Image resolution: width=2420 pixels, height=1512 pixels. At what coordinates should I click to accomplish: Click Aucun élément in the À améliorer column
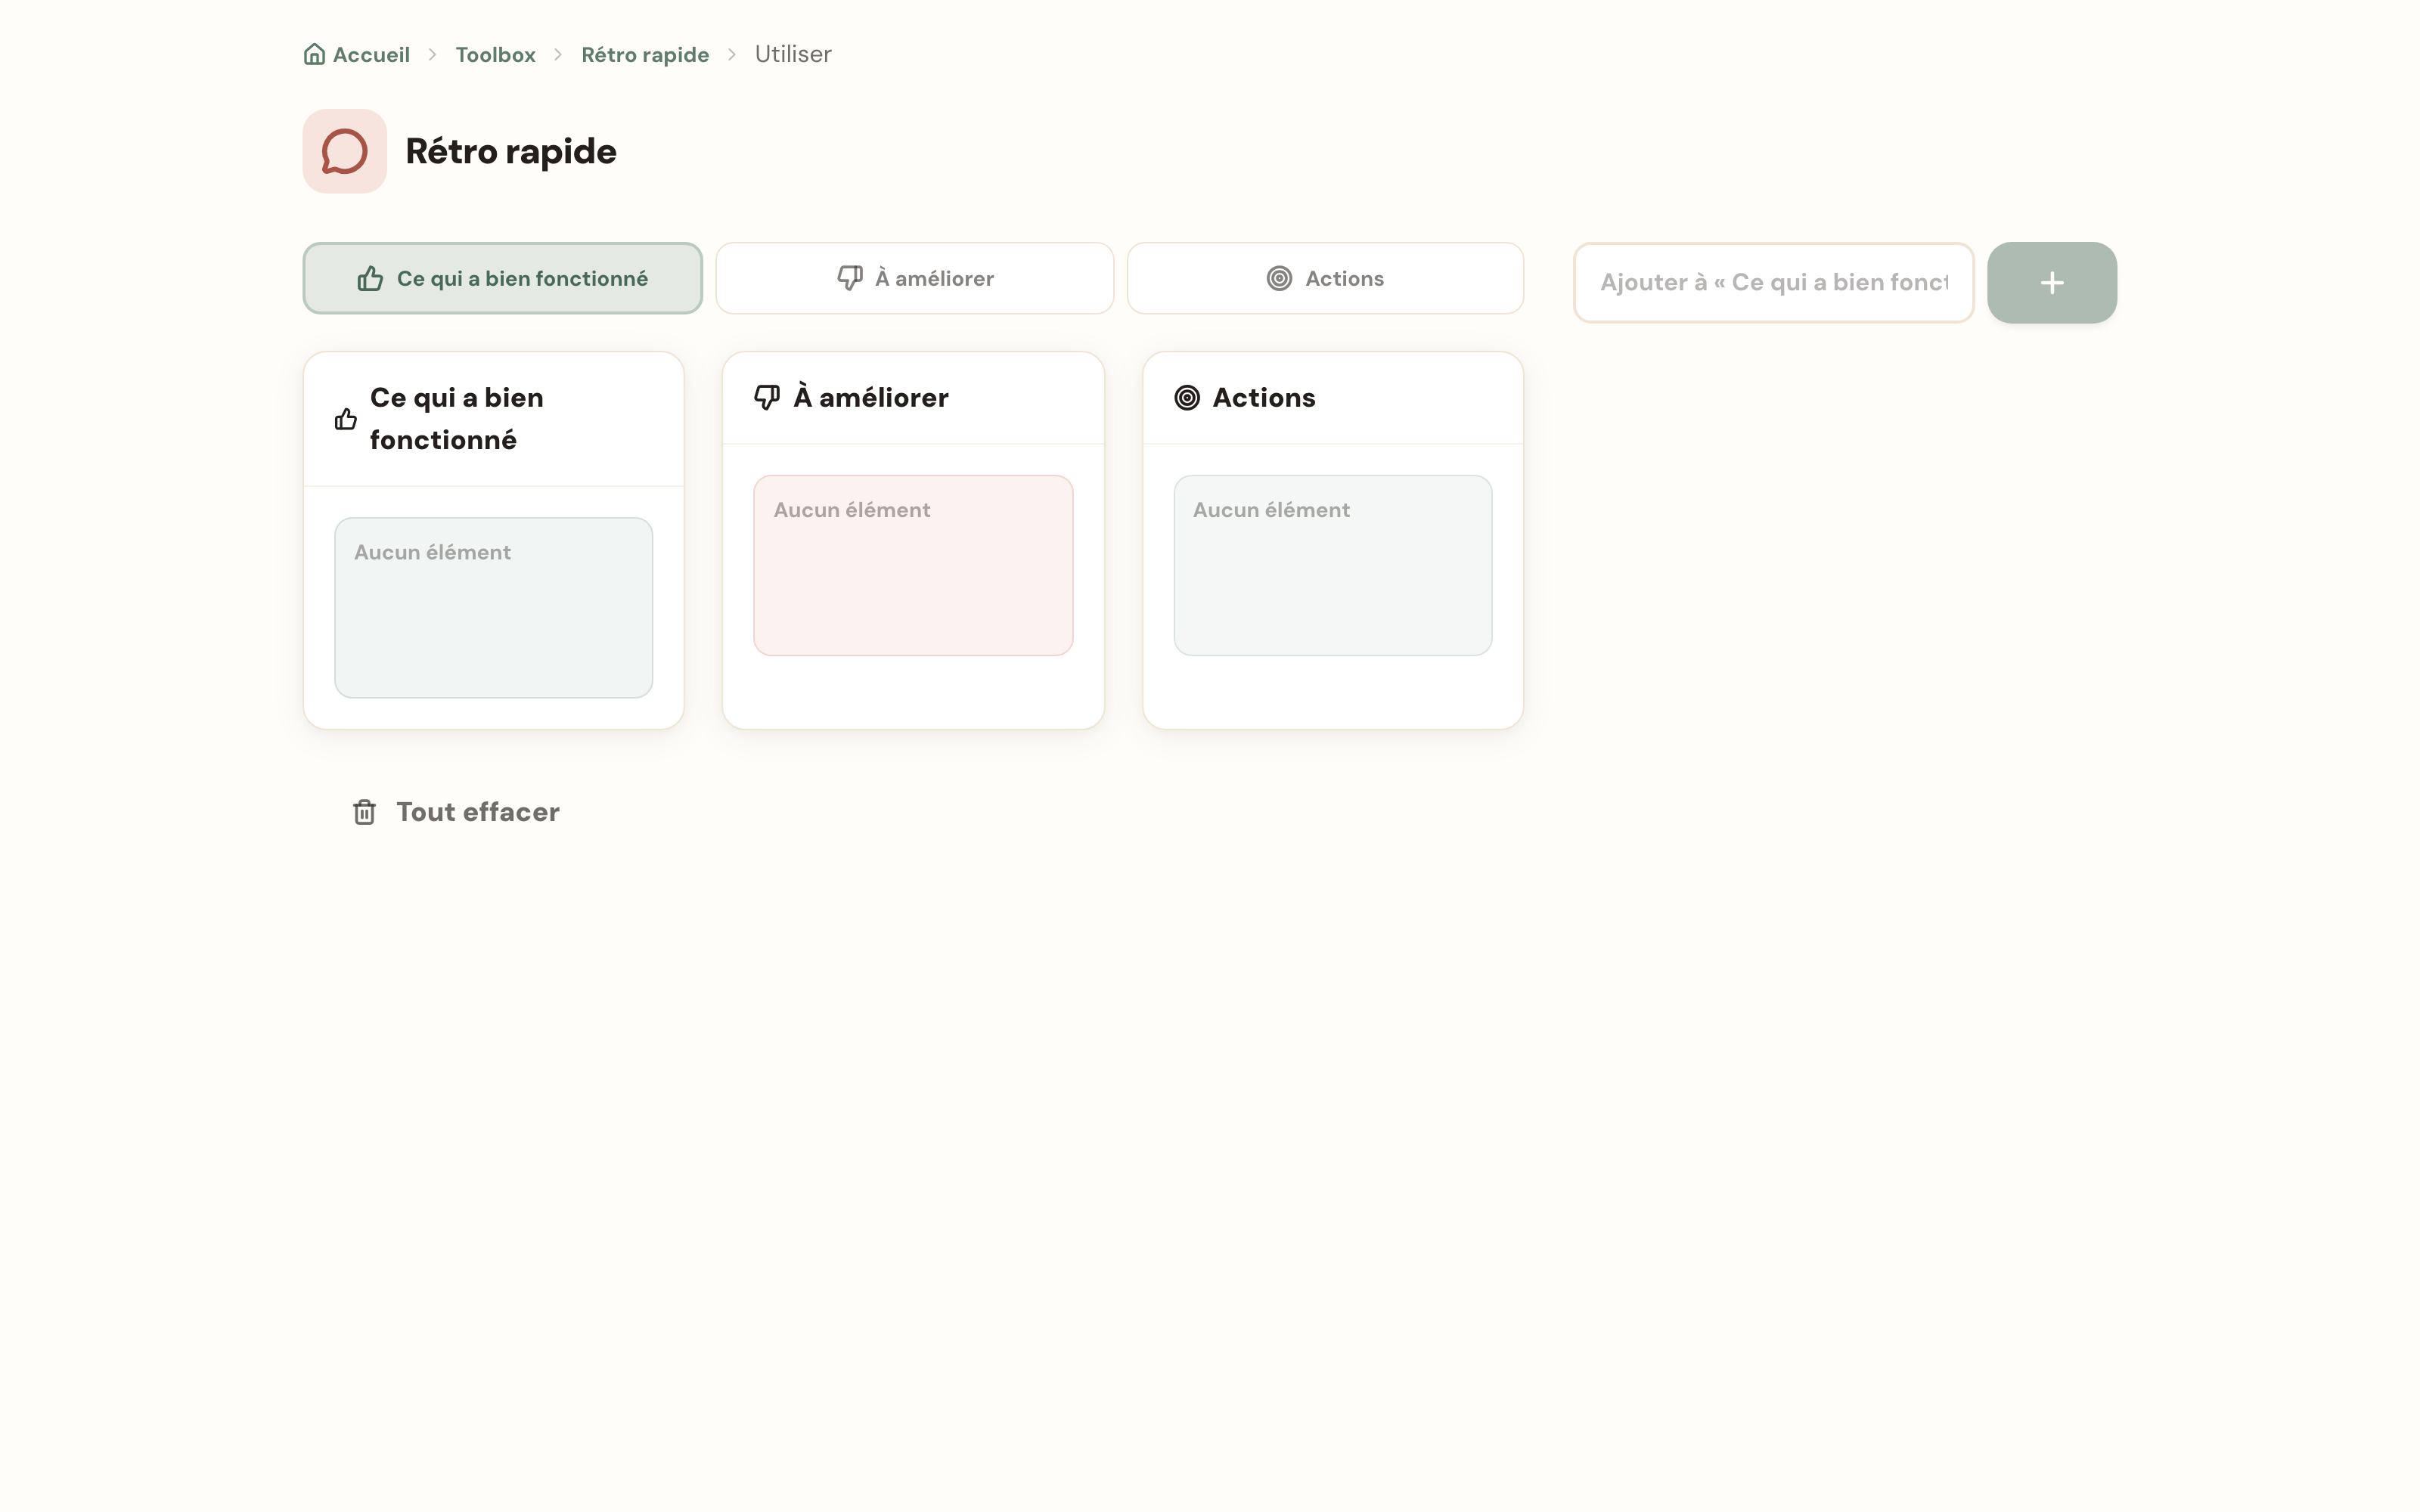(x=852, y=510)
